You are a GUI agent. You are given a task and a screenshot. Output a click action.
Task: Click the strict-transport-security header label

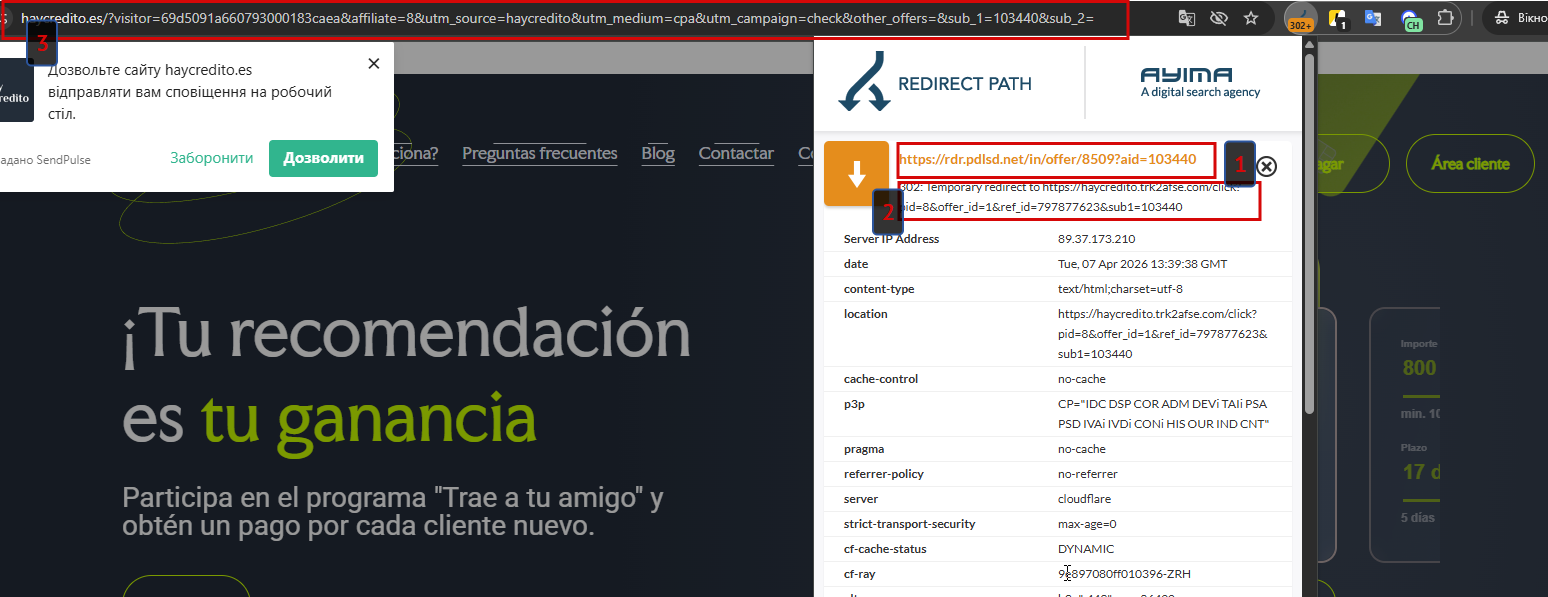[909, 524]
